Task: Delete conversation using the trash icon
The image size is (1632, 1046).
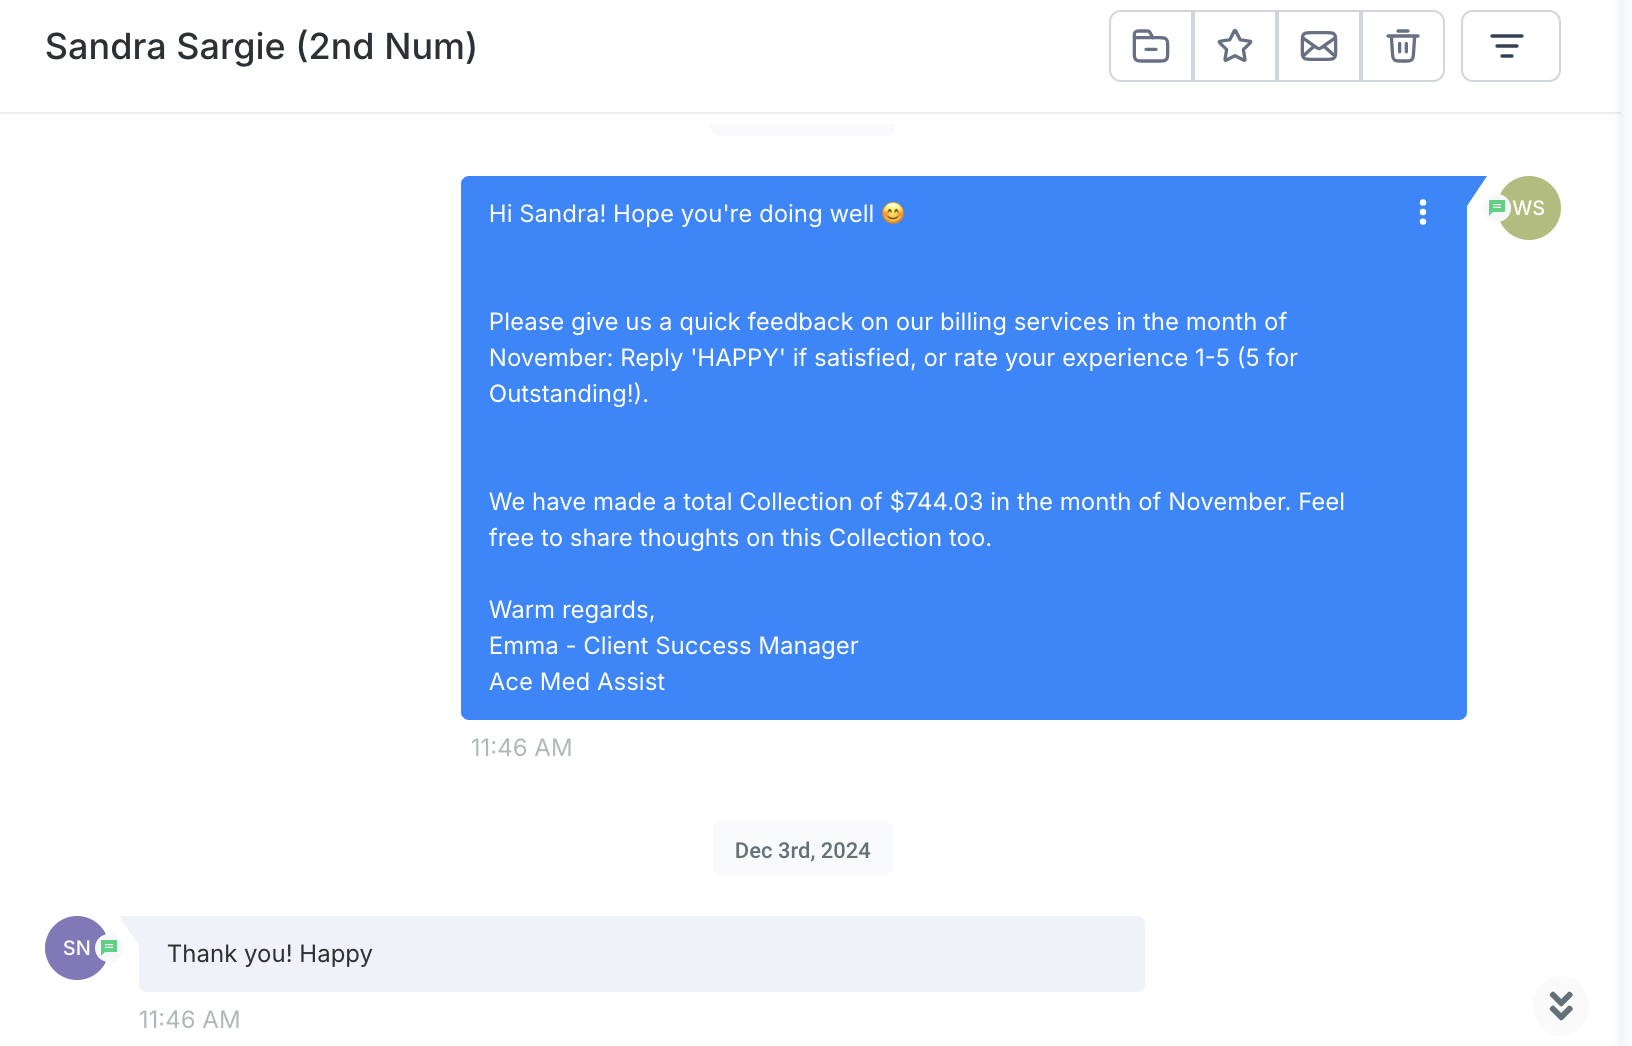Action: pyautogui.click(x=1402, y=46)
